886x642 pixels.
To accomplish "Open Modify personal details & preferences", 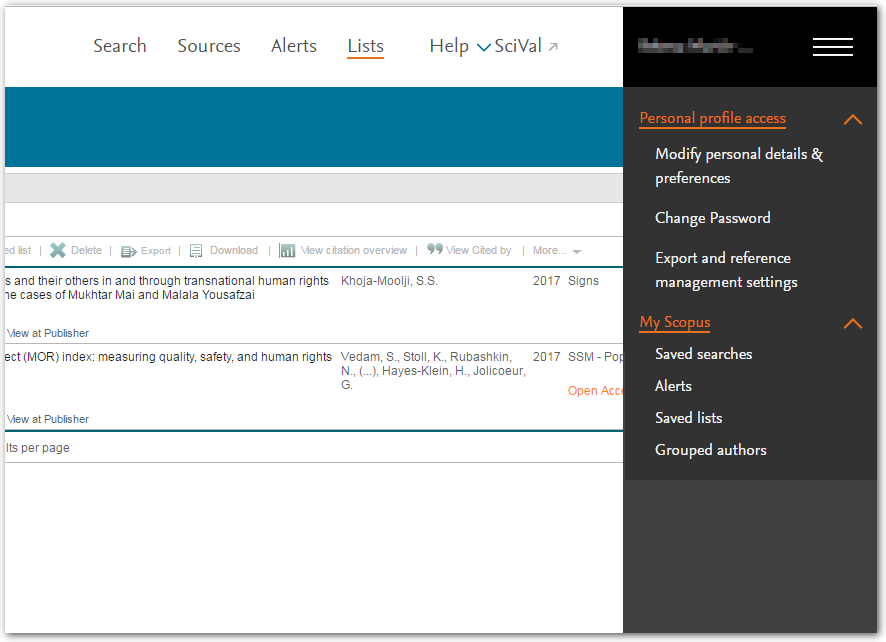I will click(x=739, y=166).
